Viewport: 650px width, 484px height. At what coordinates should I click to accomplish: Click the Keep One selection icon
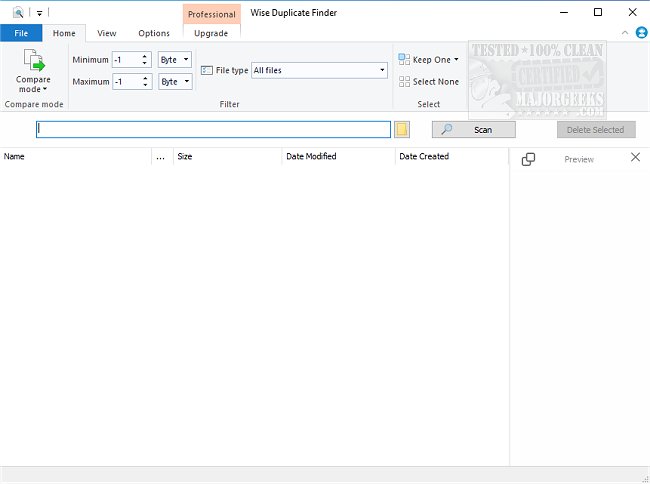click(404, 60)
